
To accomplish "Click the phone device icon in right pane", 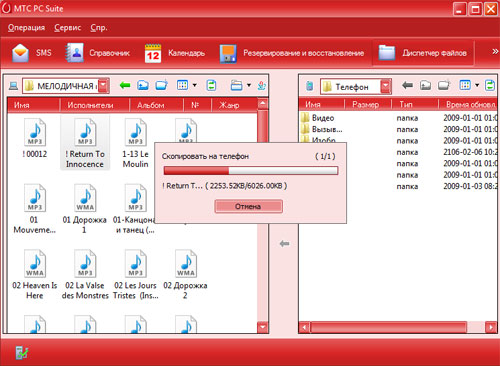I will pyautogui.click(x=310, y=86).
